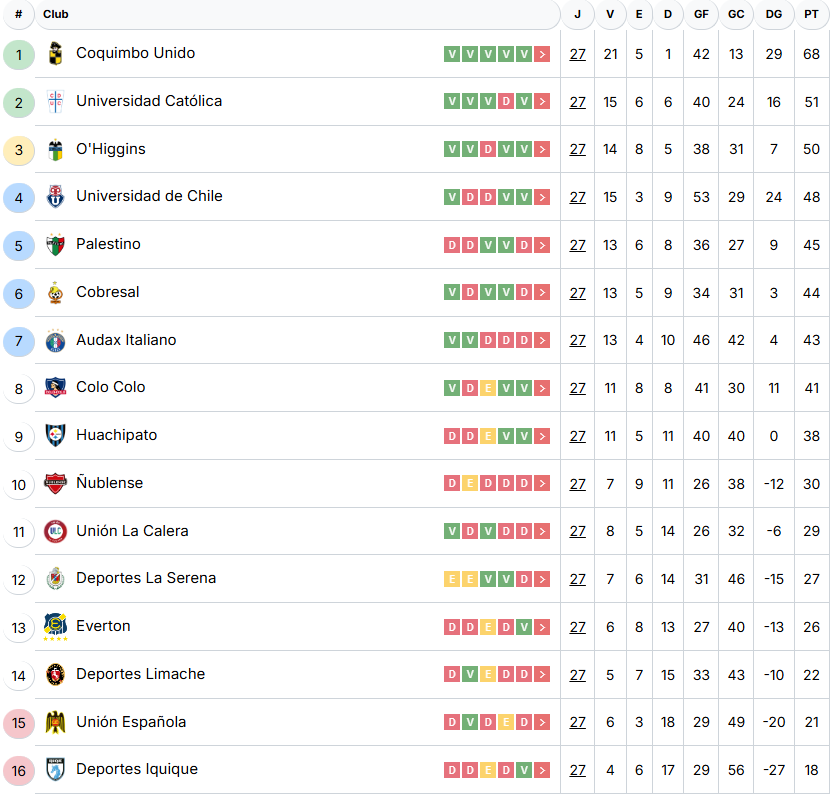Click the Colo Colo club crest
835x797 pixels.
pos(55,388)
